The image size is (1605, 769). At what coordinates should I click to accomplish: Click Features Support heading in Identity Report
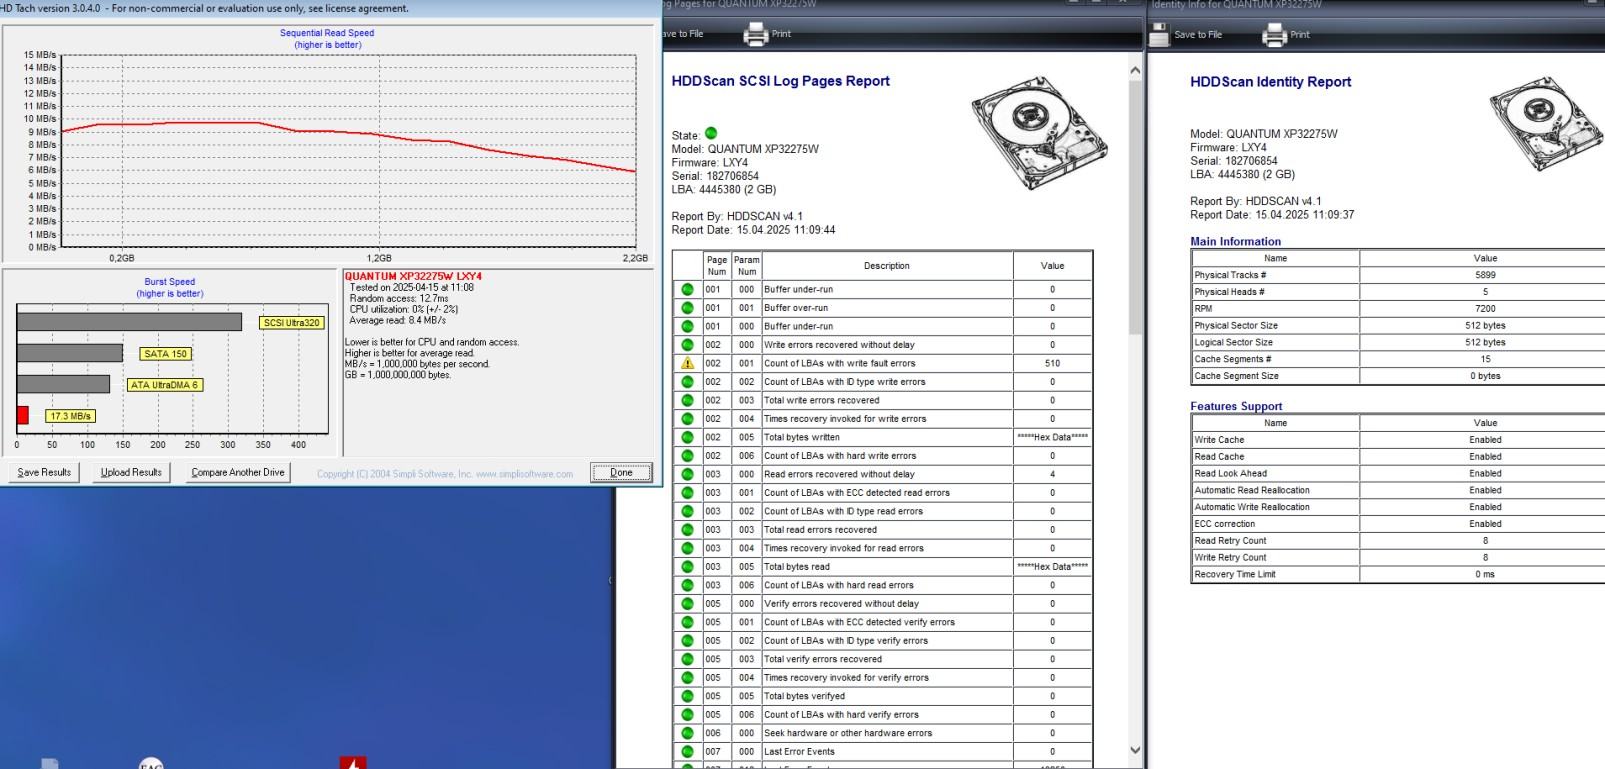coord(1236,406)
